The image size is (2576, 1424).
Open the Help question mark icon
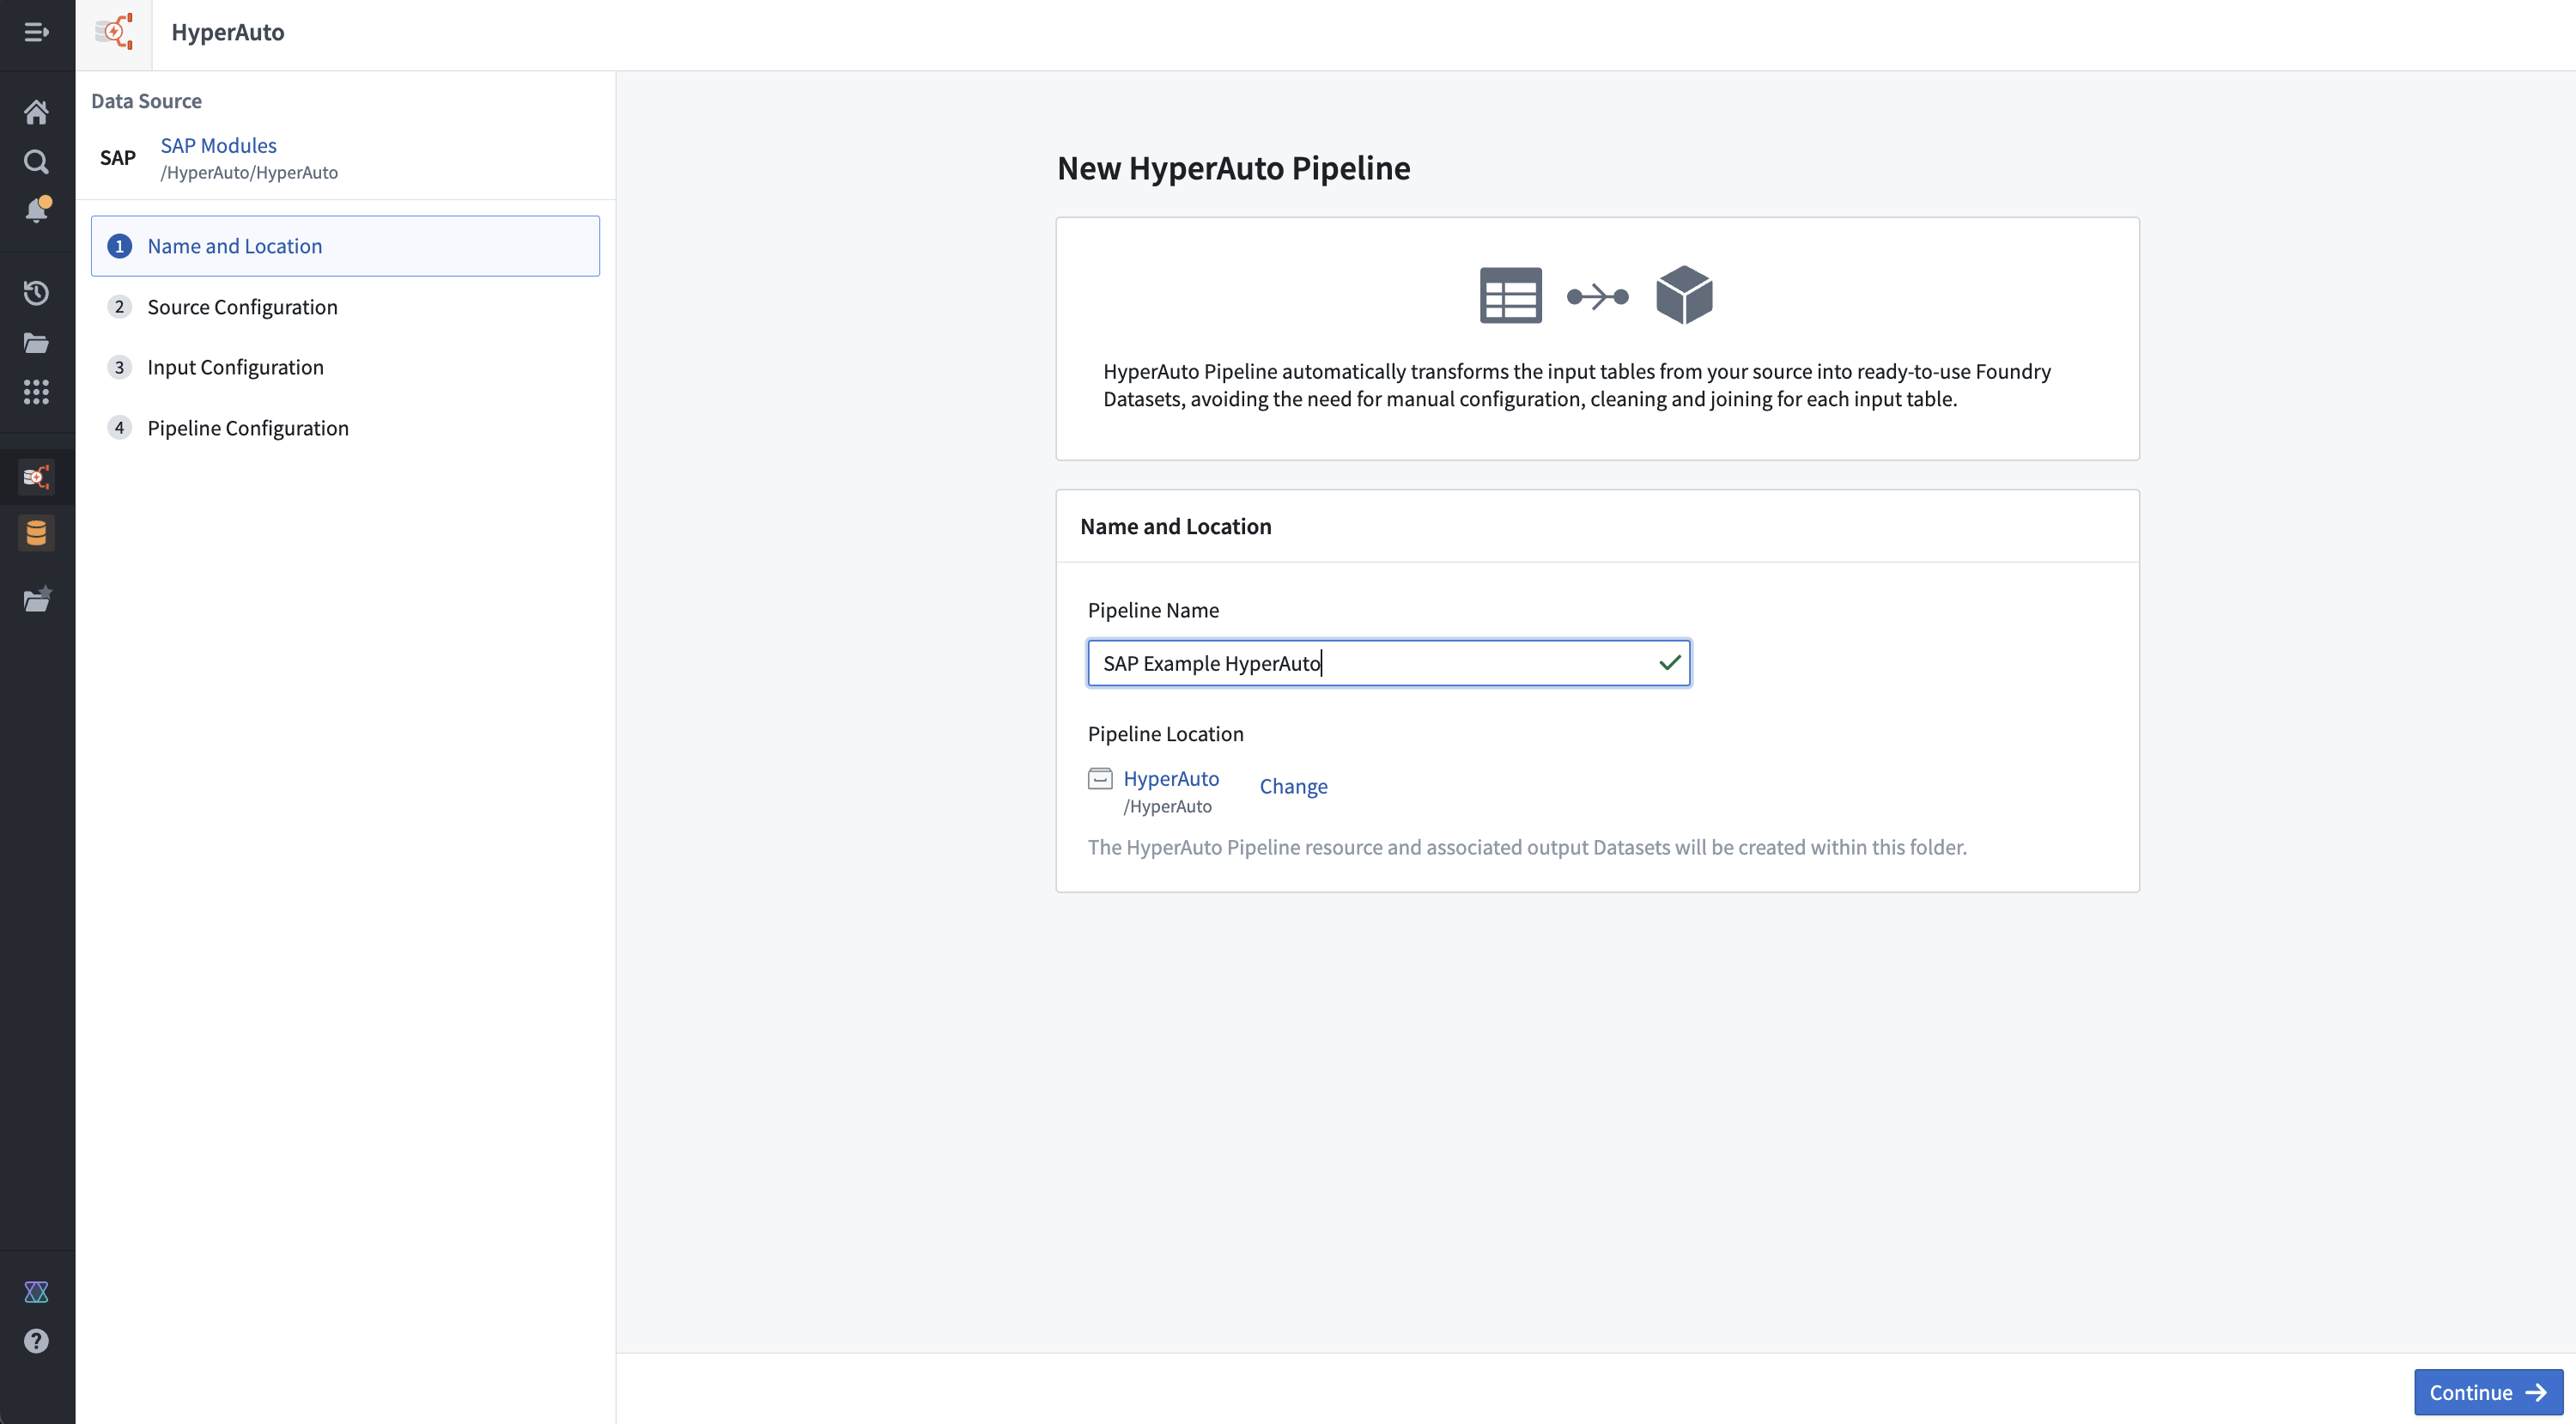pos(37,1341)
